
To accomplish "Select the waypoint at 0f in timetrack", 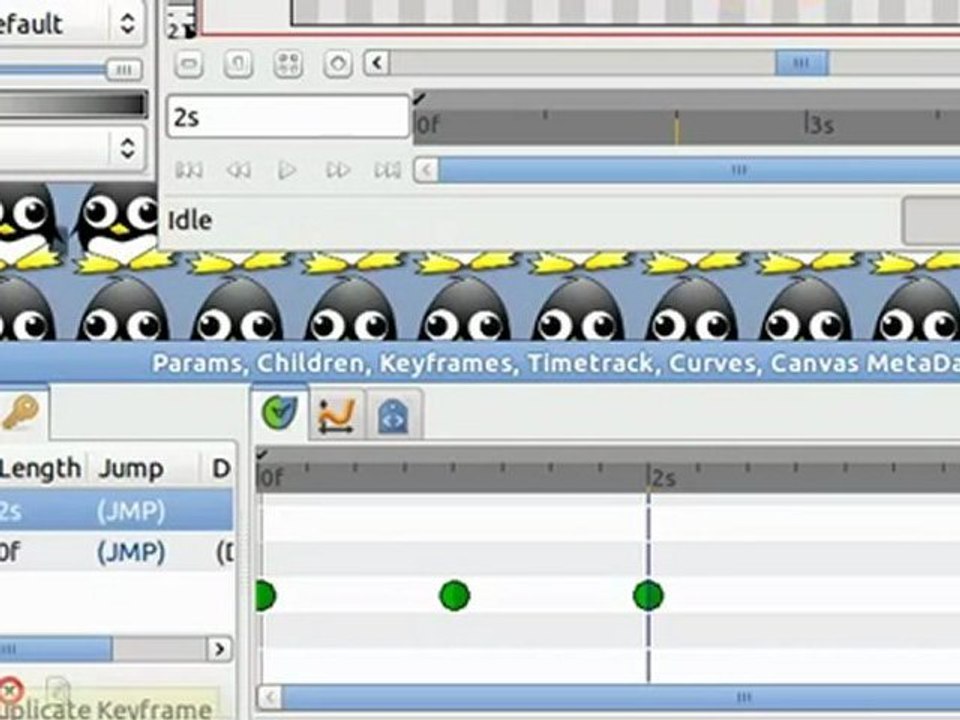I will tap(264, 595).
